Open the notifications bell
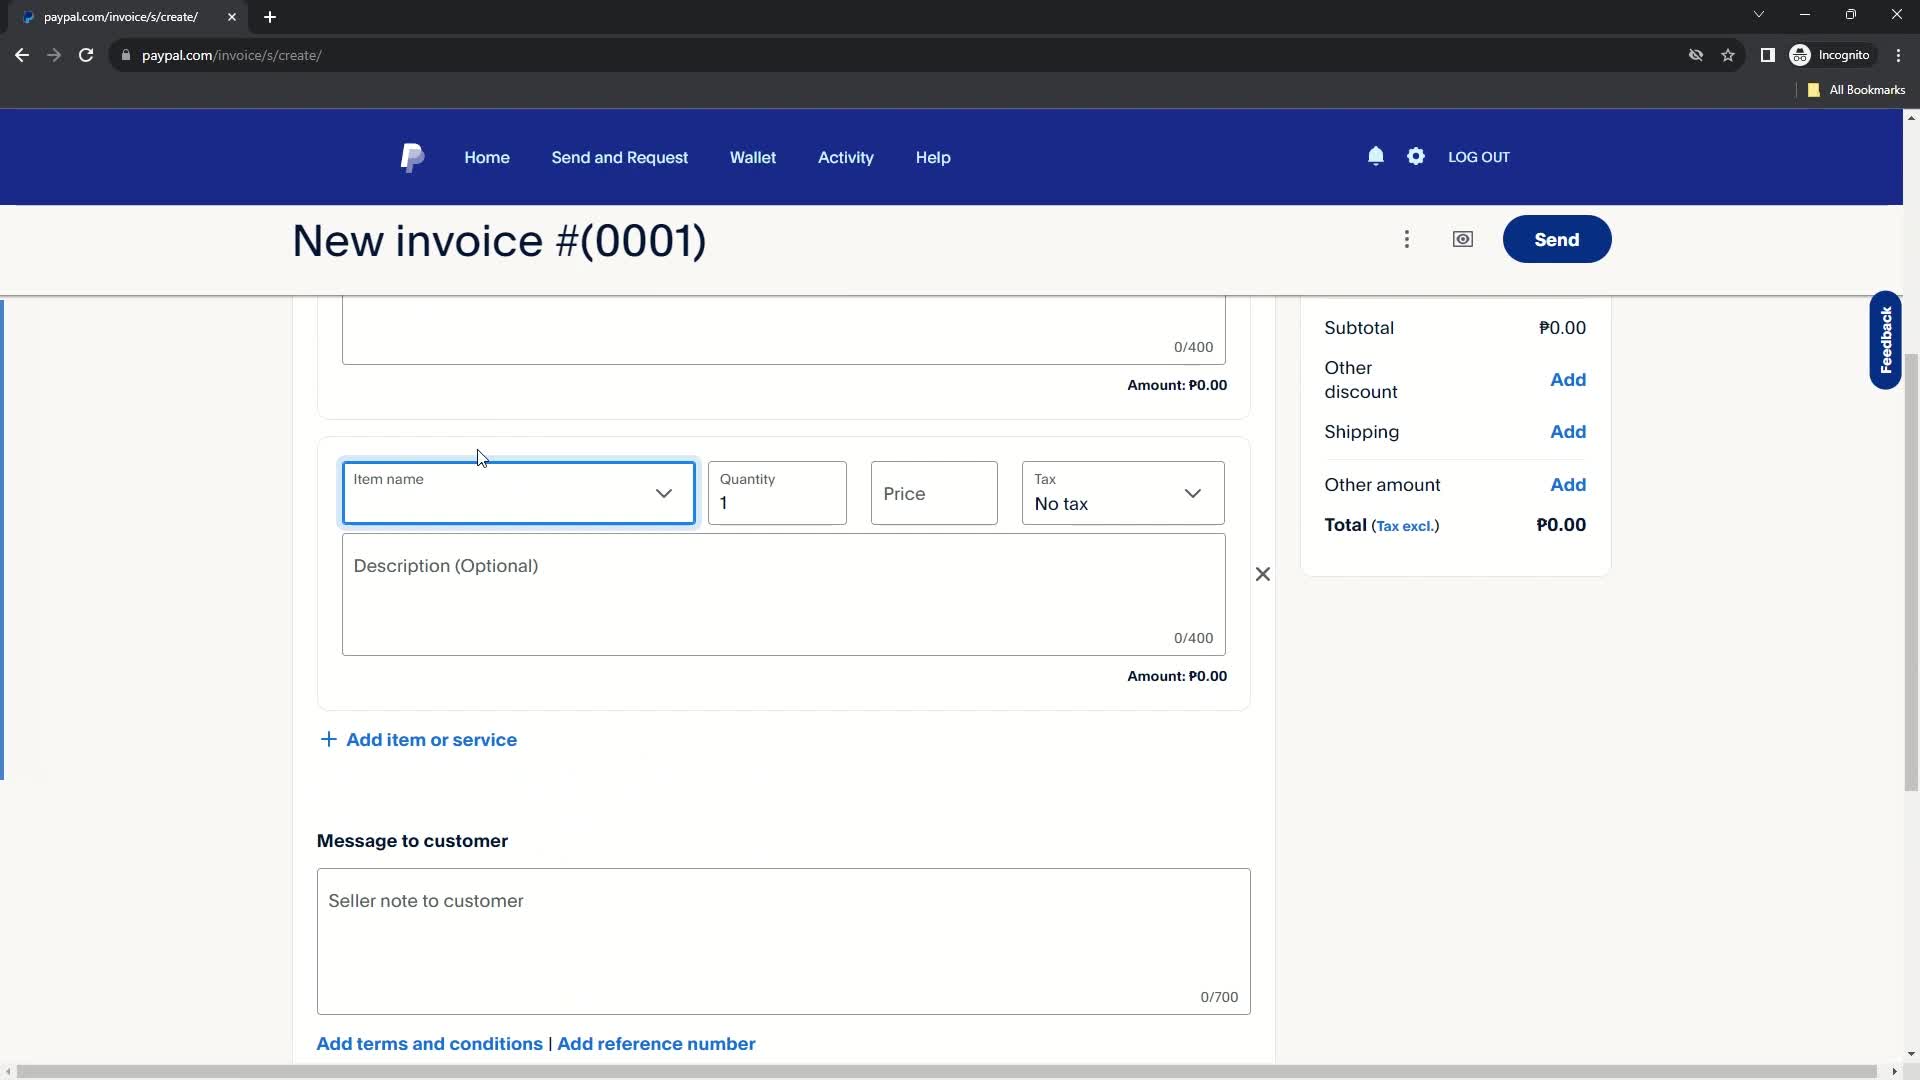This screenshot has height=1080, width=1920. (1376, 156)
